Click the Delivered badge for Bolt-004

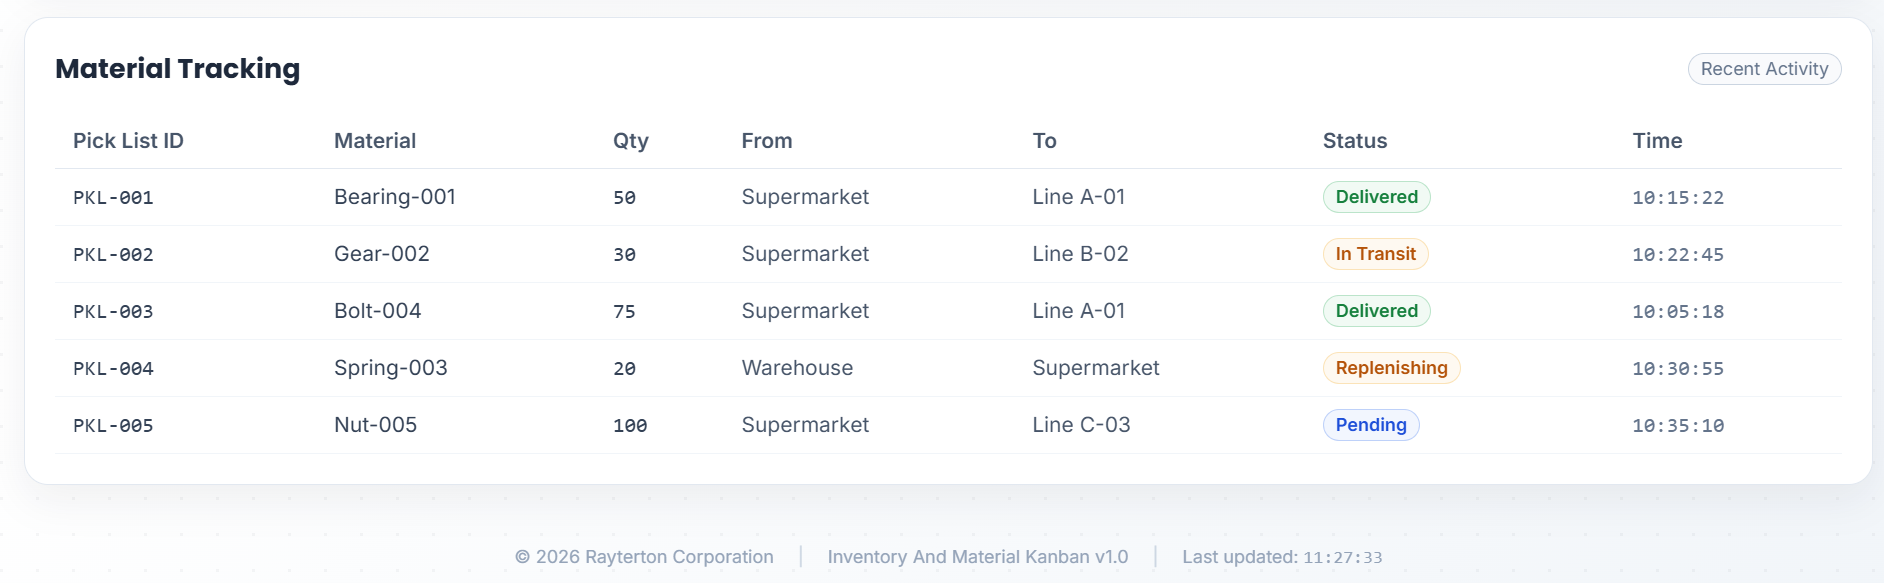click(x=1376, y=311)
